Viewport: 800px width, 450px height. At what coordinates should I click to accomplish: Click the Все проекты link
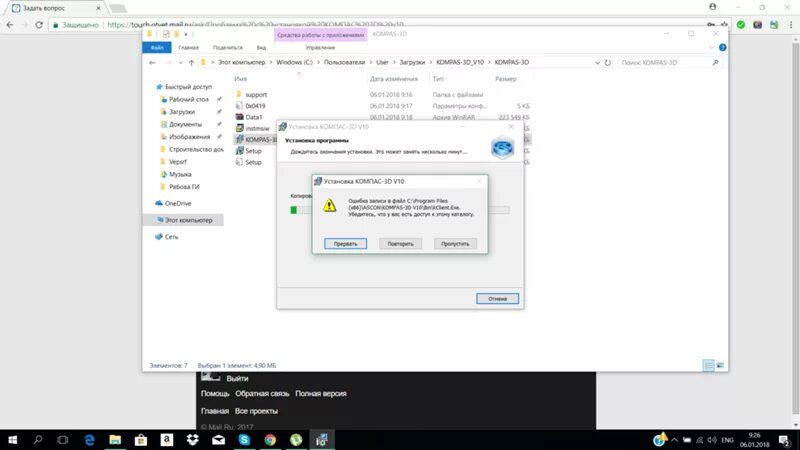[256, 411]
